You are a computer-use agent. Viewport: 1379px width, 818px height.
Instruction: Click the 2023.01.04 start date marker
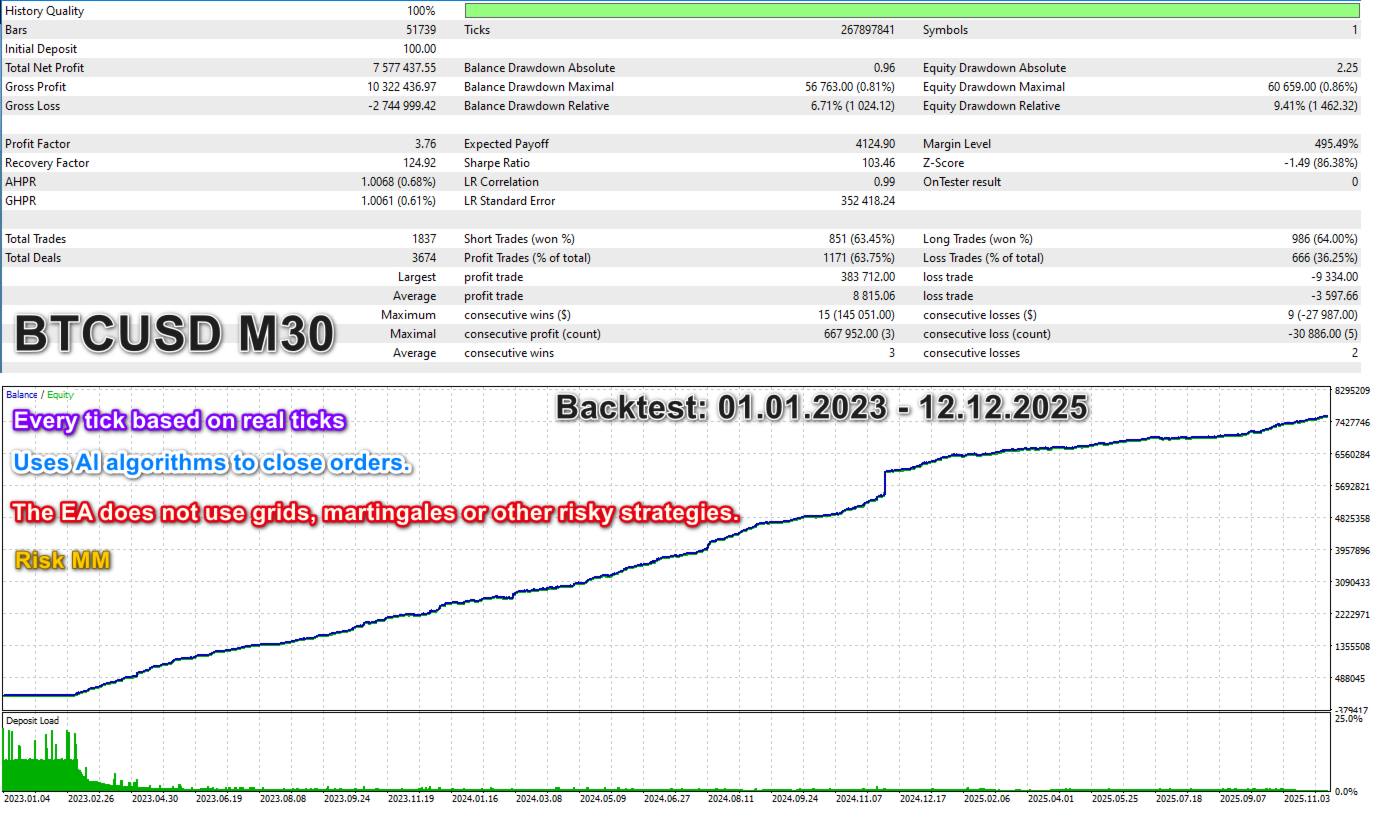(26, 799)
